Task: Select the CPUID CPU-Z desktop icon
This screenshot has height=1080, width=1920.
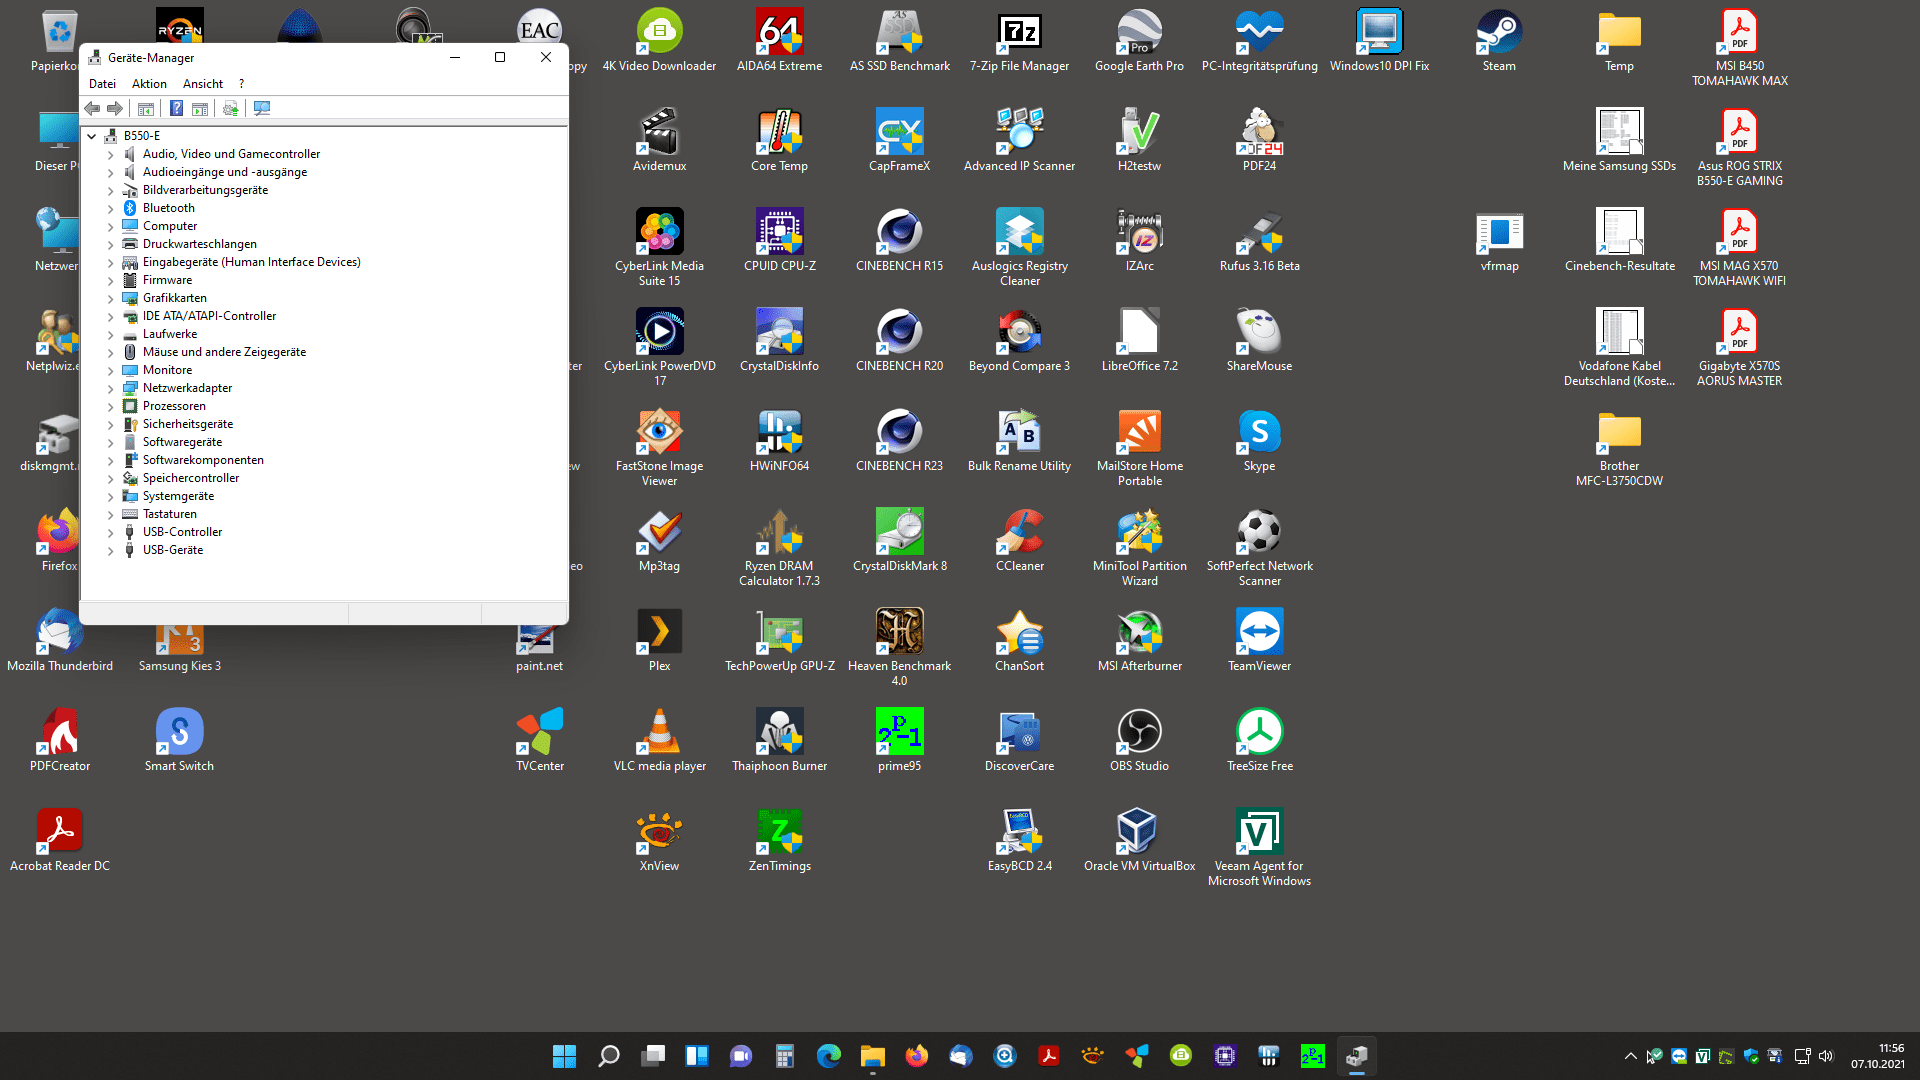Action: [780, 241]
